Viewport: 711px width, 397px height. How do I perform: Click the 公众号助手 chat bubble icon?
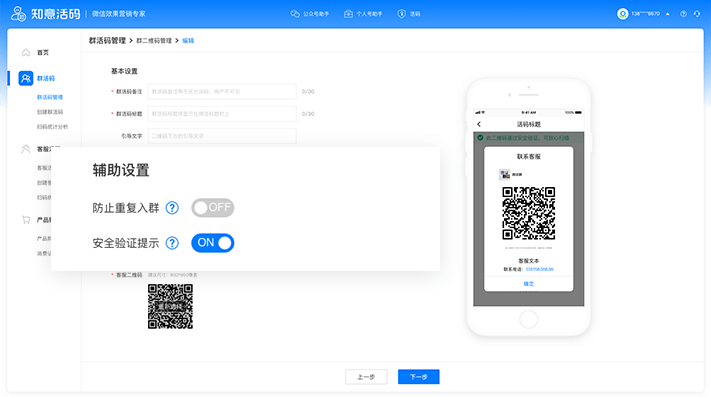click(x=295, y=14)
